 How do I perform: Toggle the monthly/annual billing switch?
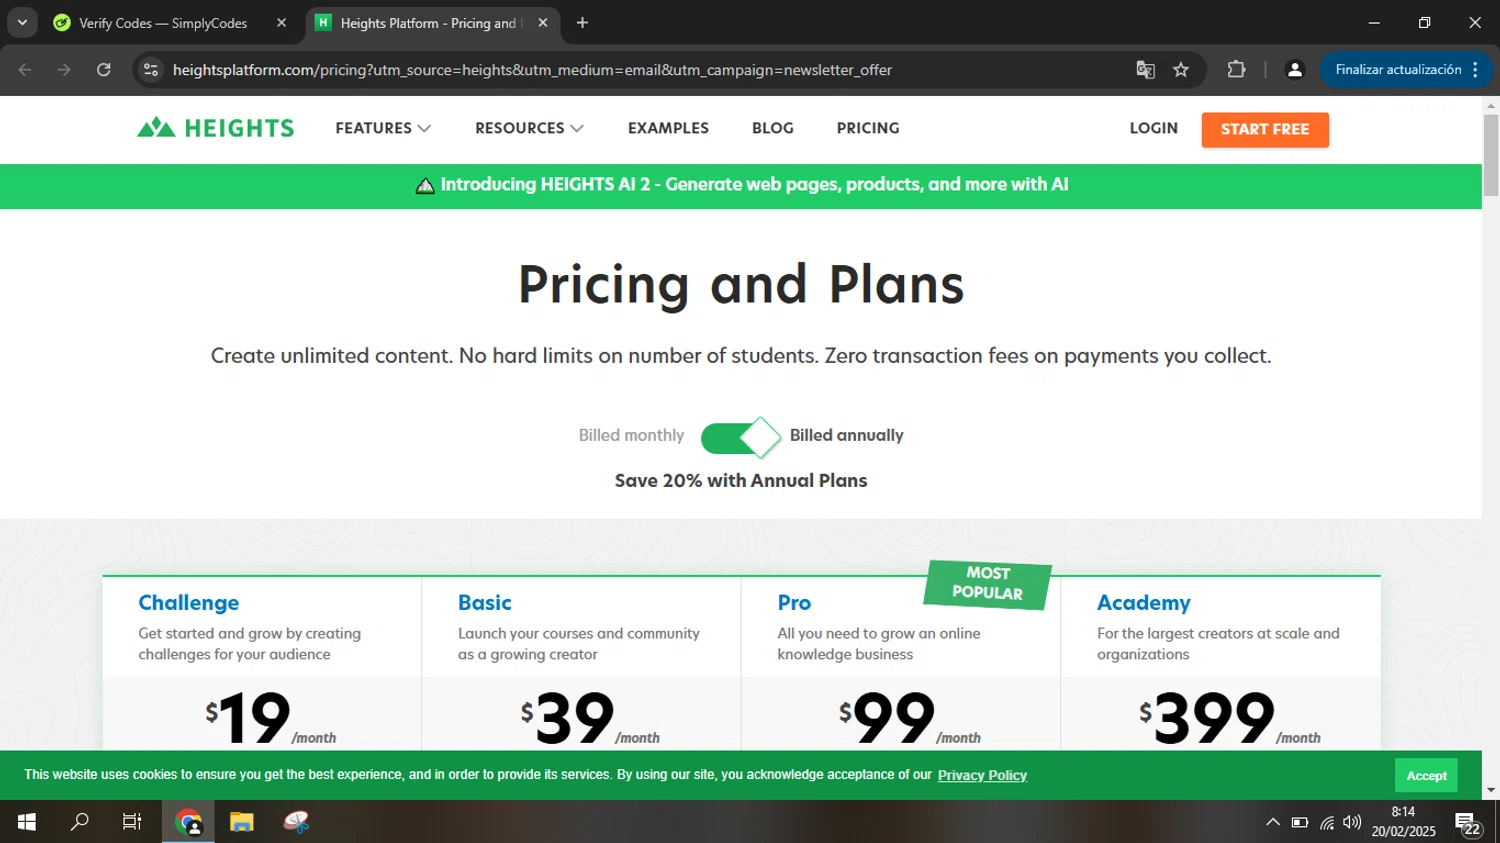point(741,437)
